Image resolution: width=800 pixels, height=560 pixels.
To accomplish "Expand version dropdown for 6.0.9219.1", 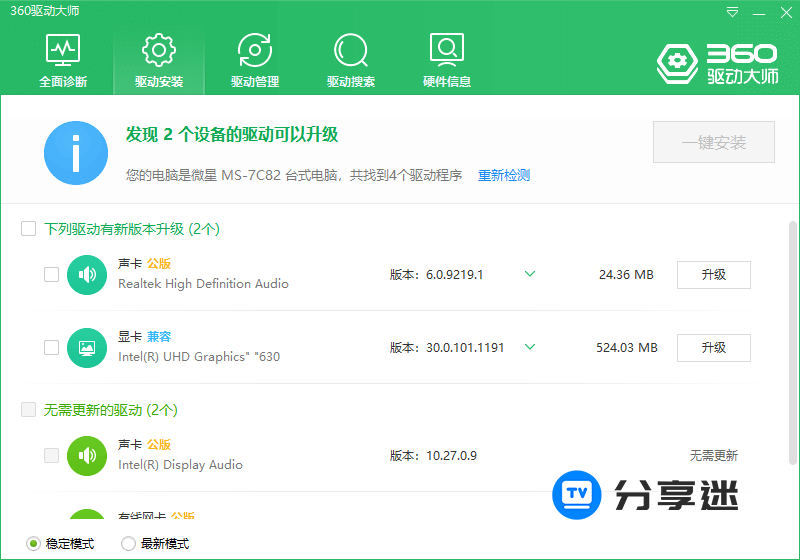I will click(530, 274).
